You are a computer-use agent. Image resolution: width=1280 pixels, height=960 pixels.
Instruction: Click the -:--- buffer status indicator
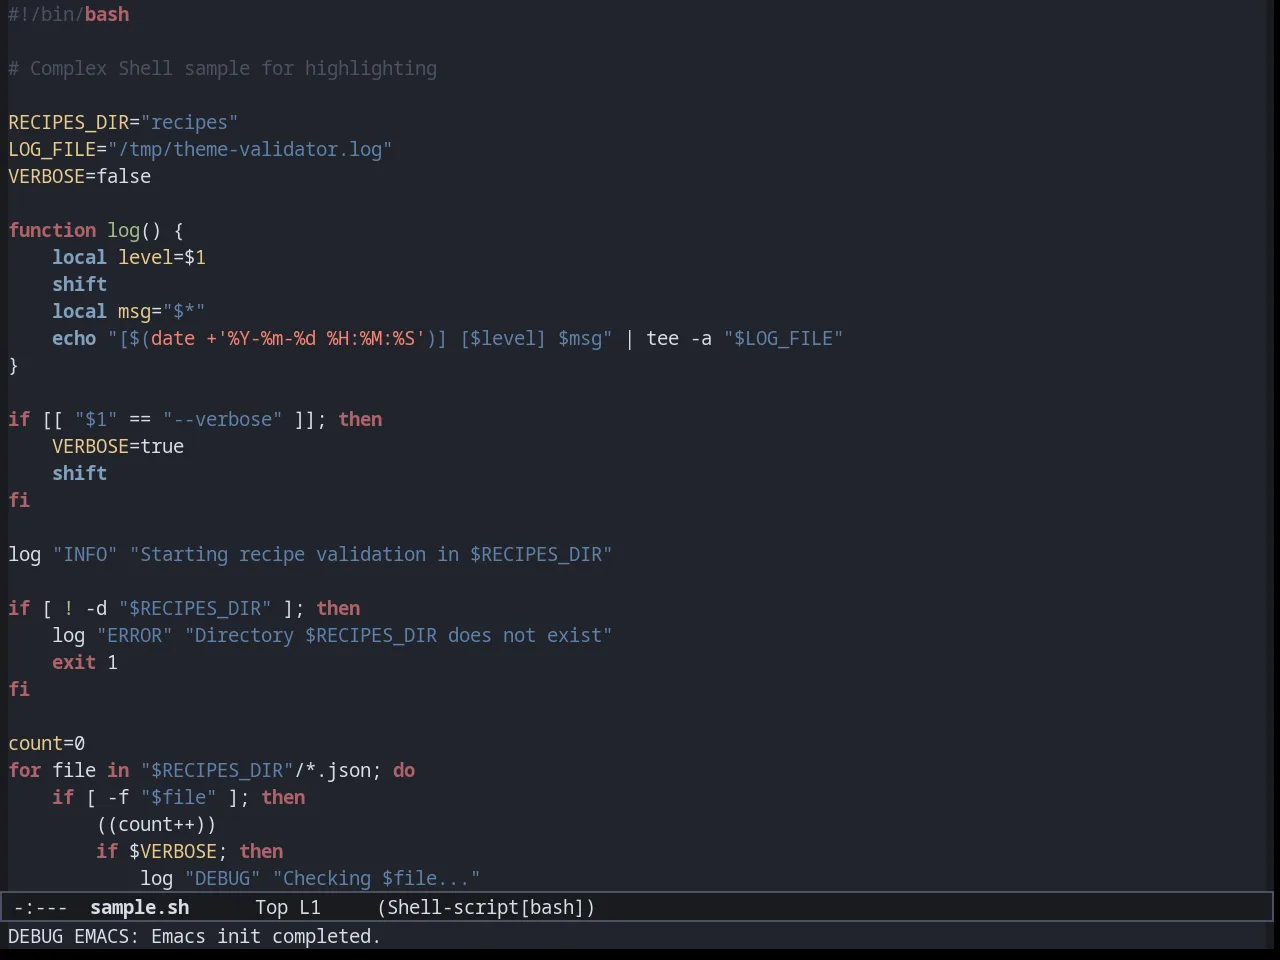point(40,907)
